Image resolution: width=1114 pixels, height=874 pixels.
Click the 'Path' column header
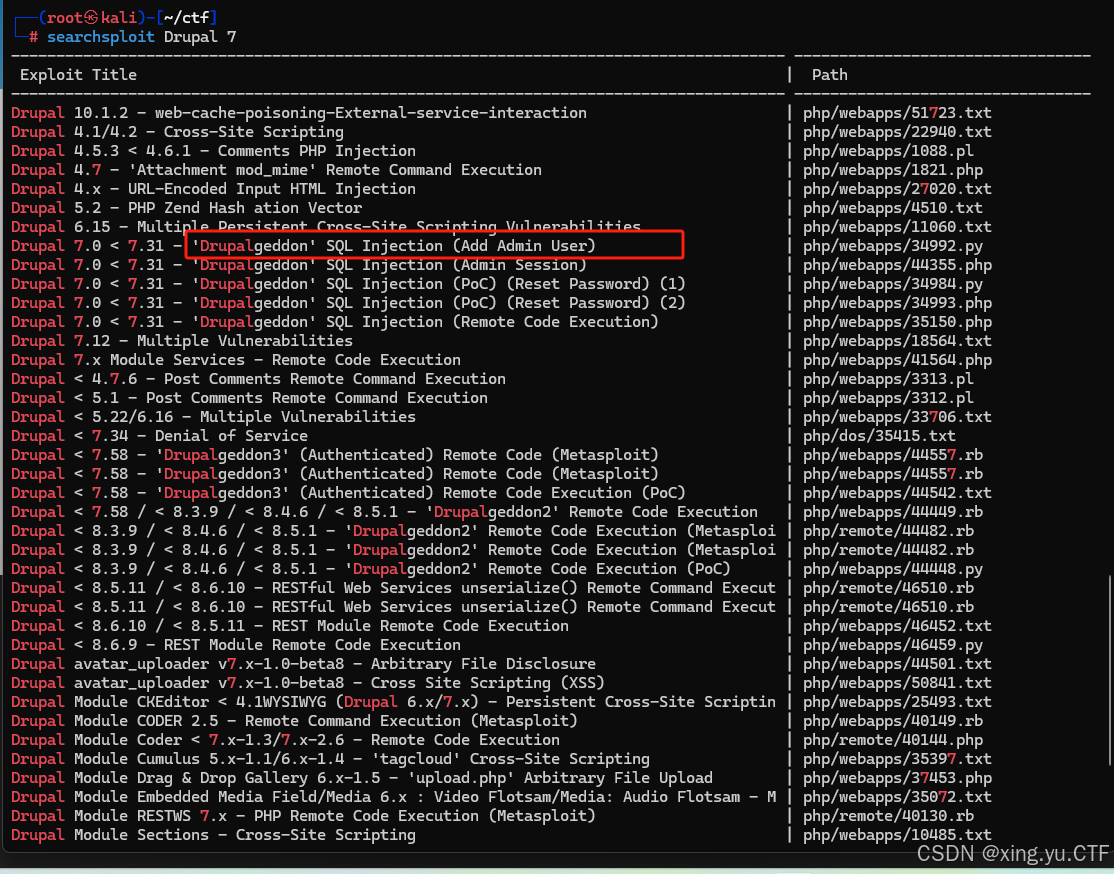coord(829,75)
